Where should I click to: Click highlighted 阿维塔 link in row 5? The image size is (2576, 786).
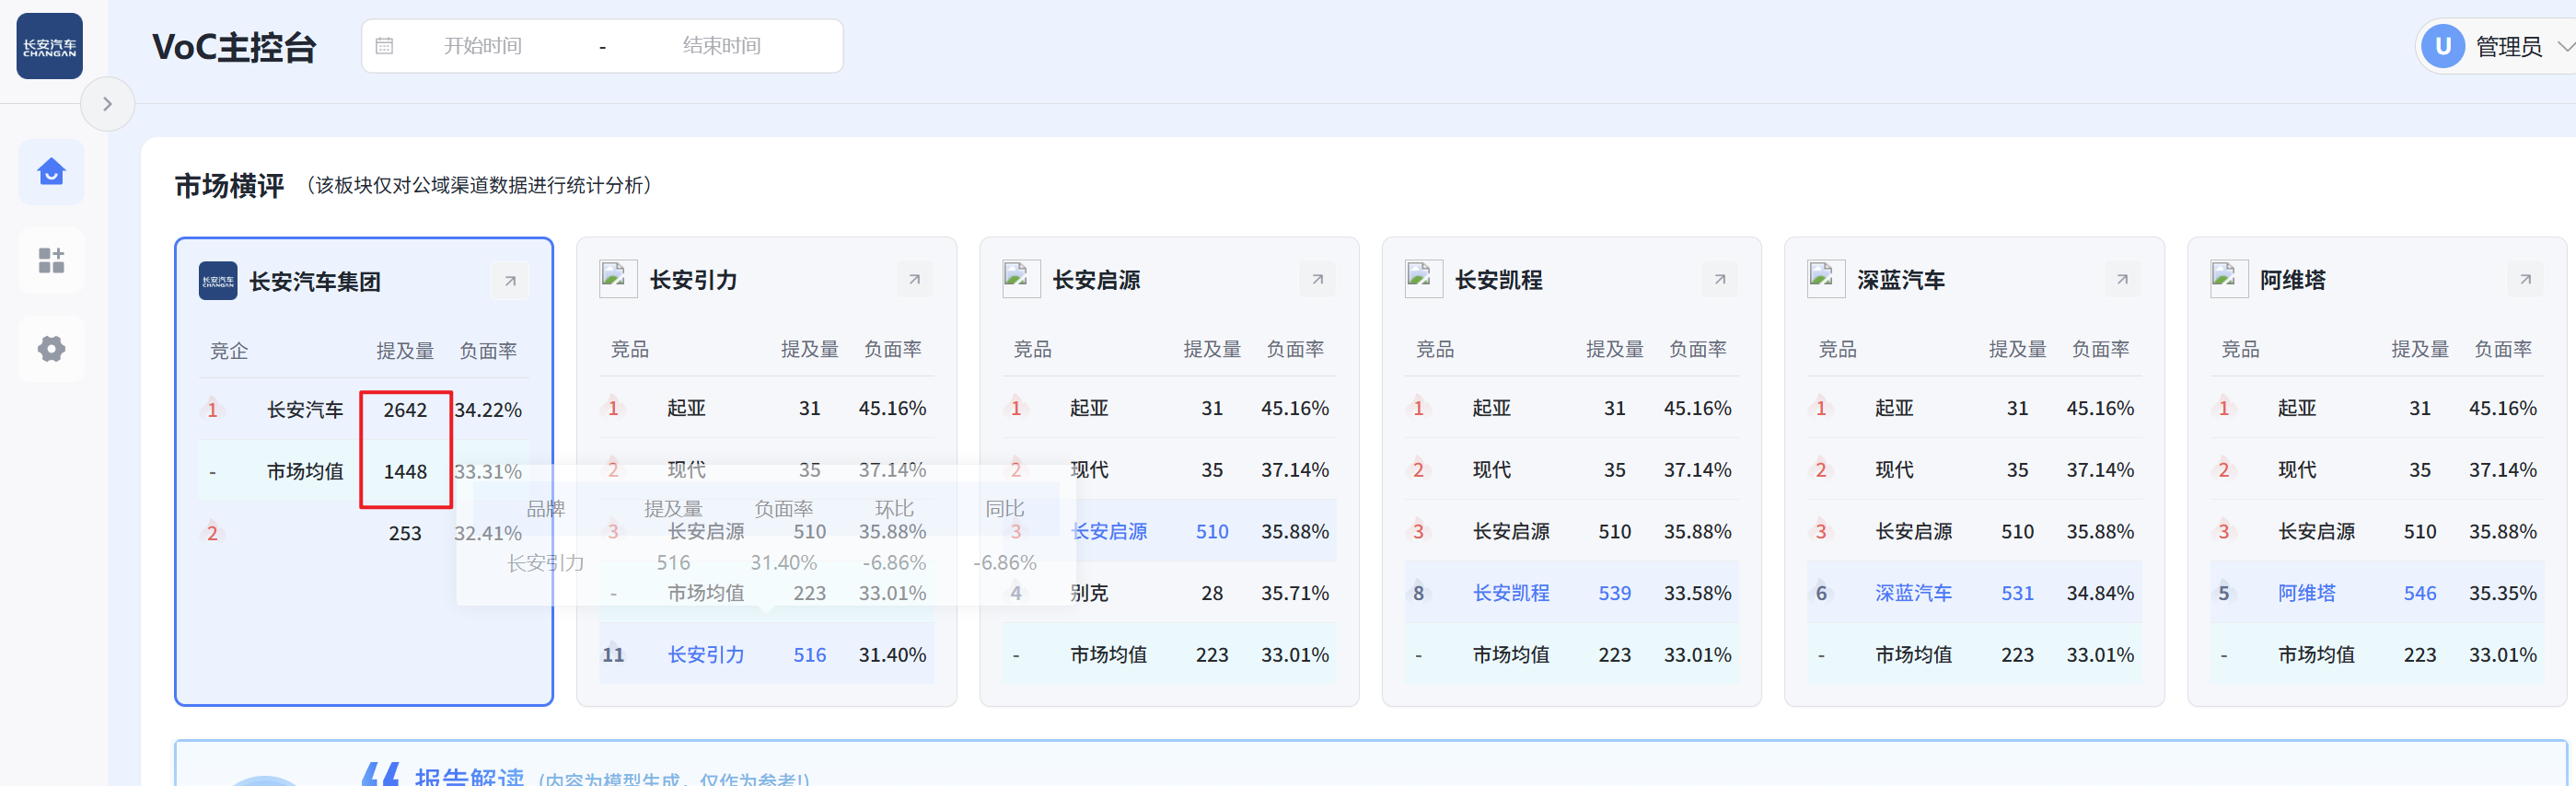pyautogui.click(x=2306, y=593)
